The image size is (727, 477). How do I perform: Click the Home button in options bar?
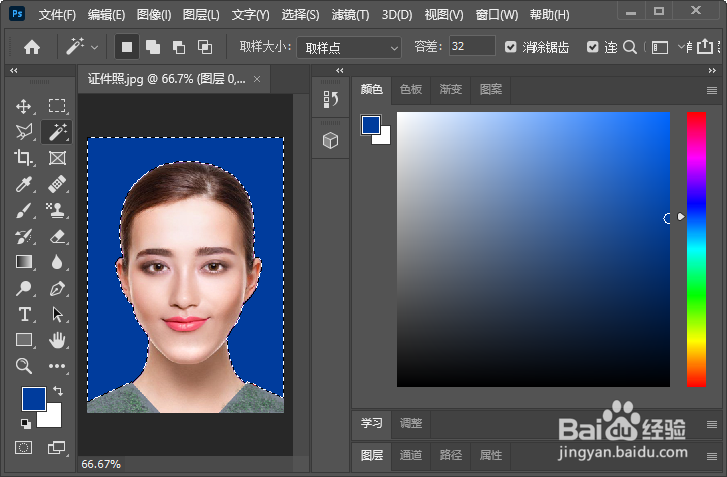32,47
